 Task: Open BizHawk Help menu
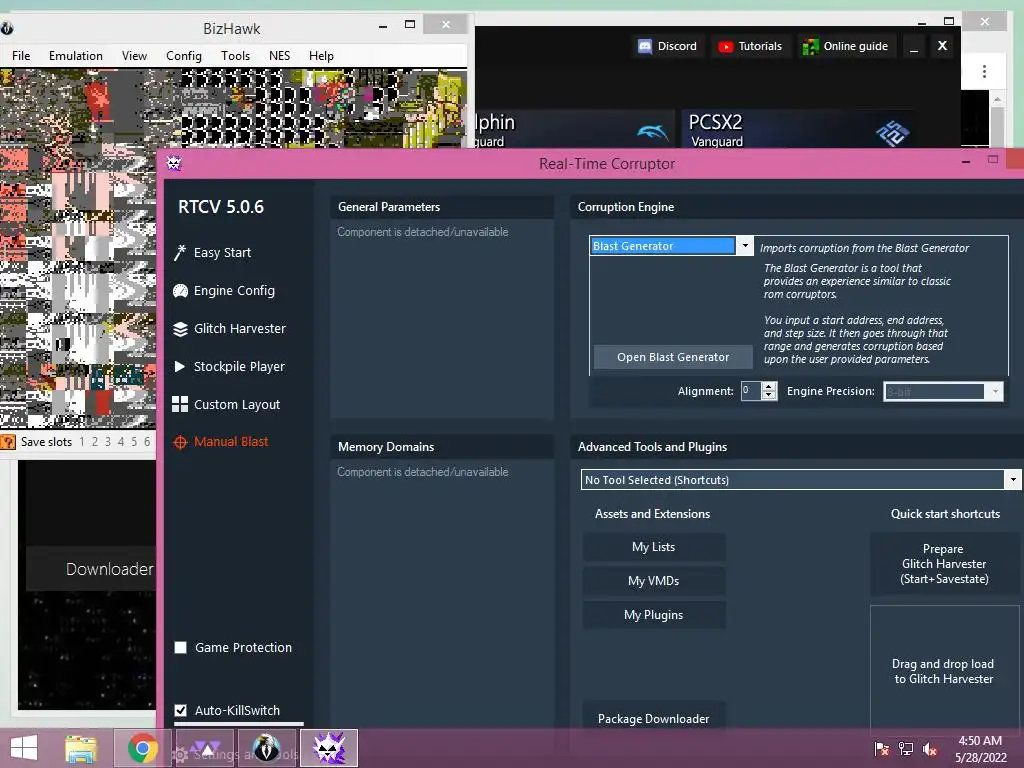click(x=321, y=56)
